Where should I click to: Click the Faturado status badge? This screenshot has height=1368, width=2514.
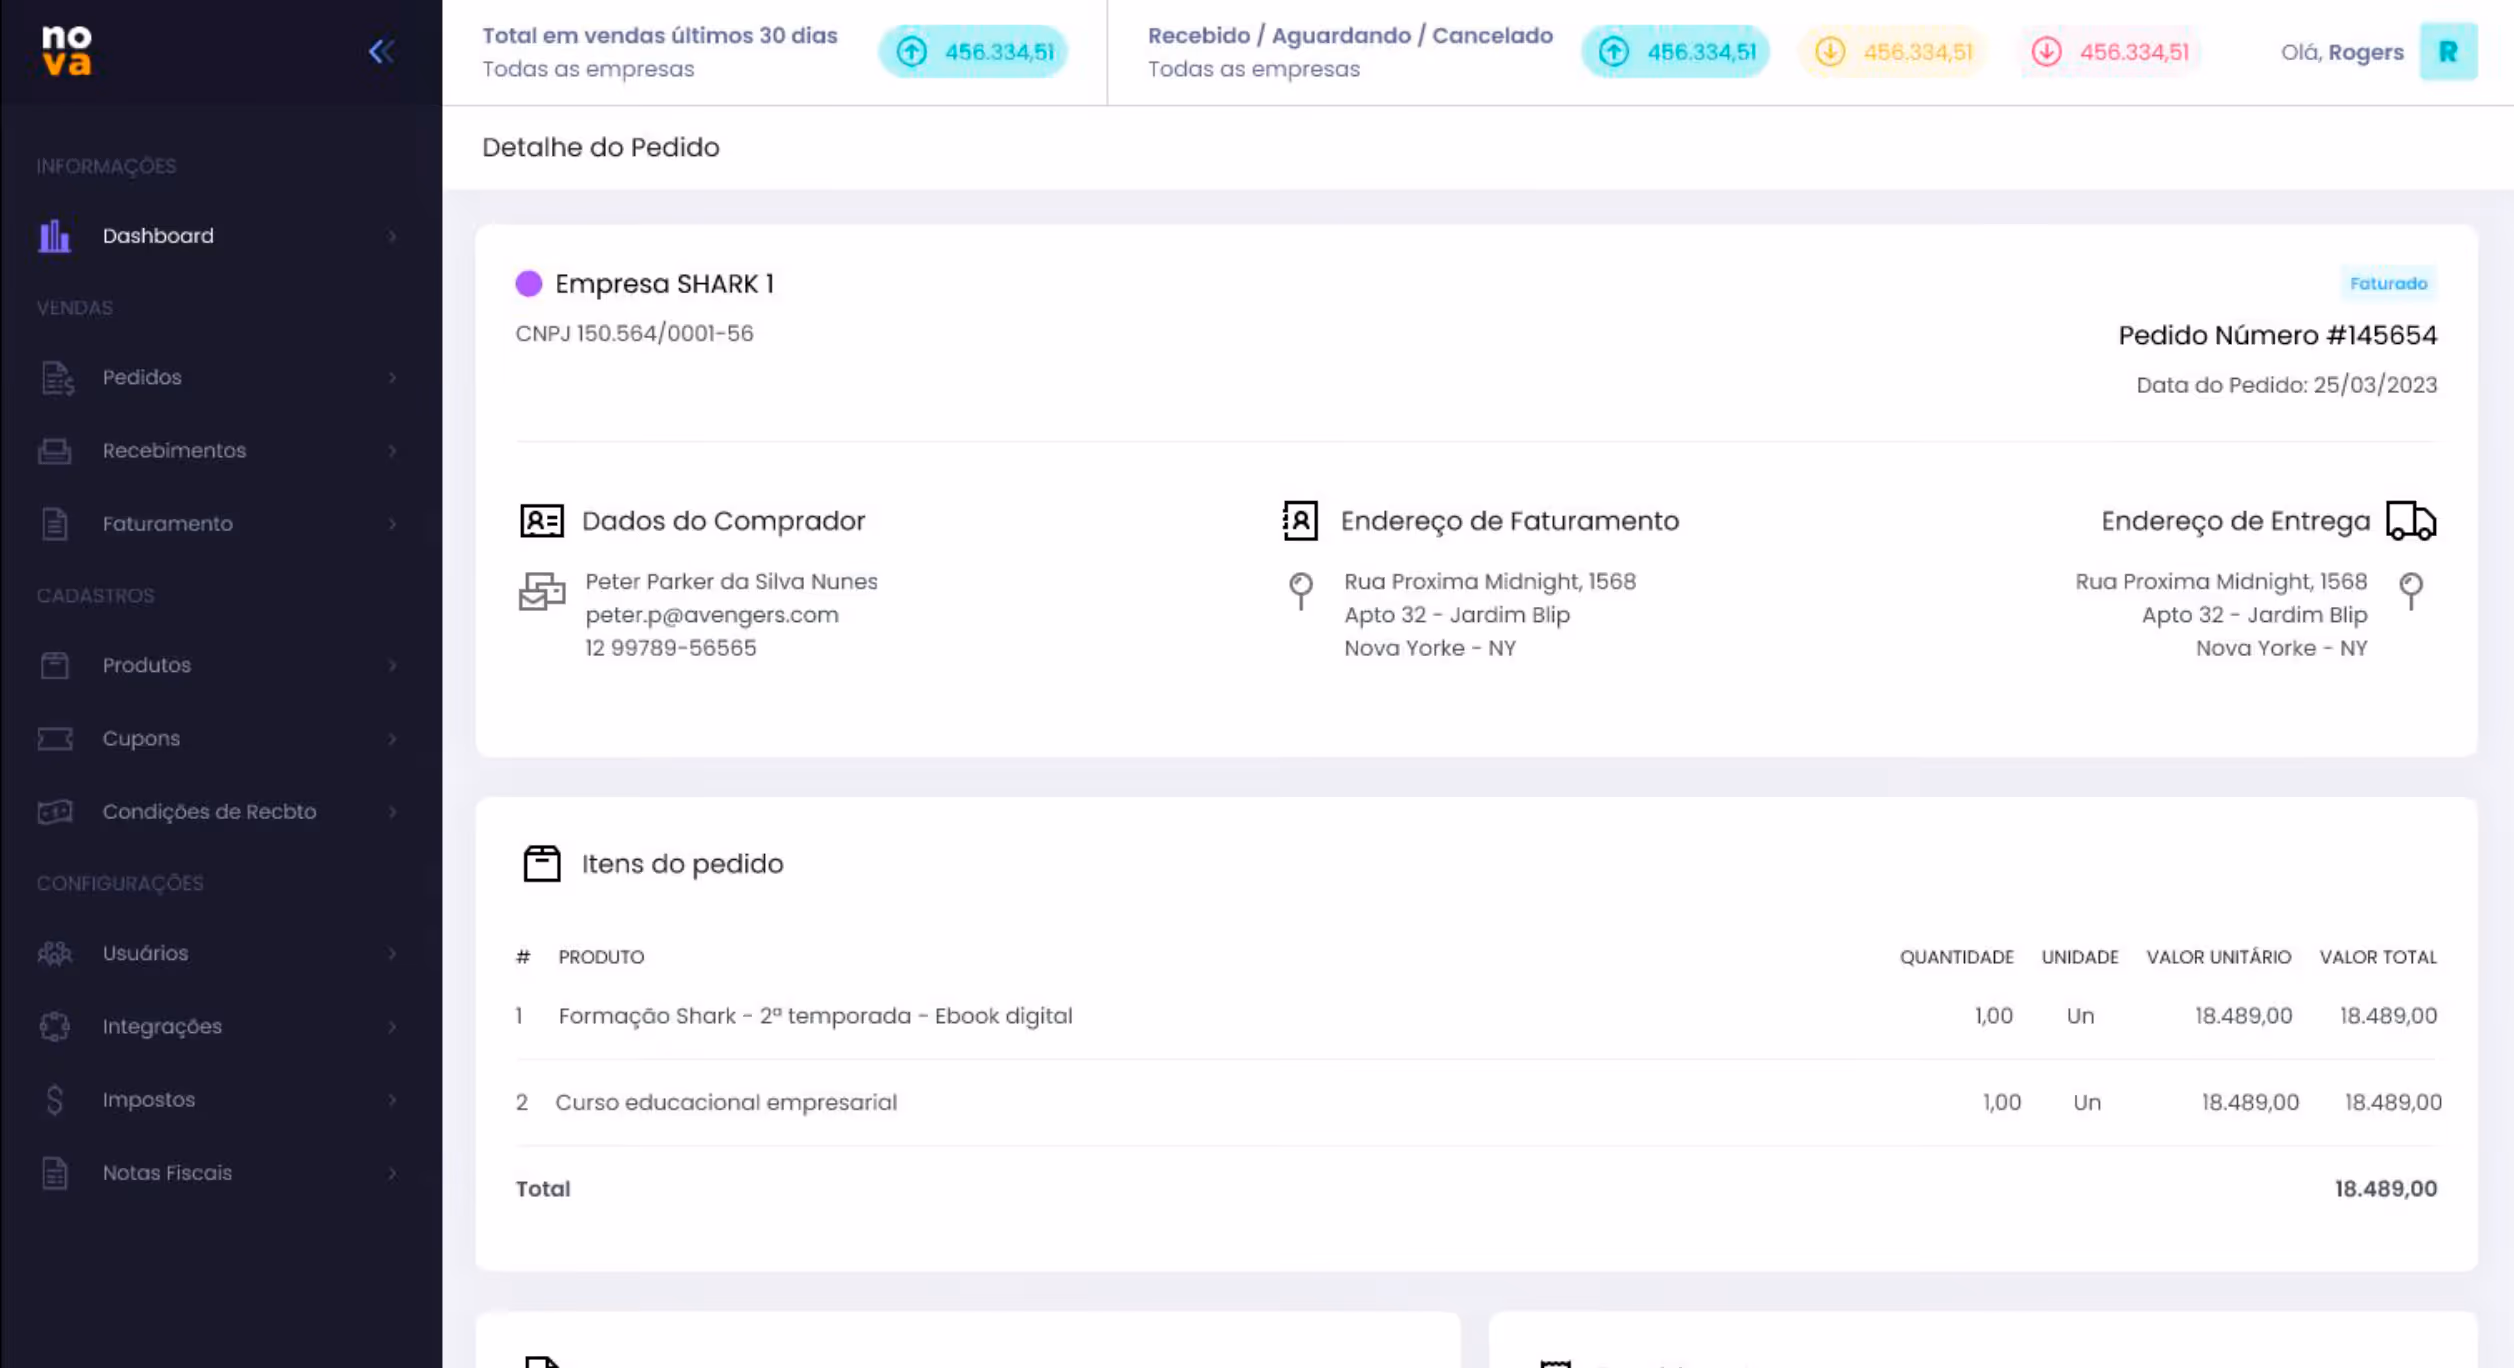coord(2388,284)
